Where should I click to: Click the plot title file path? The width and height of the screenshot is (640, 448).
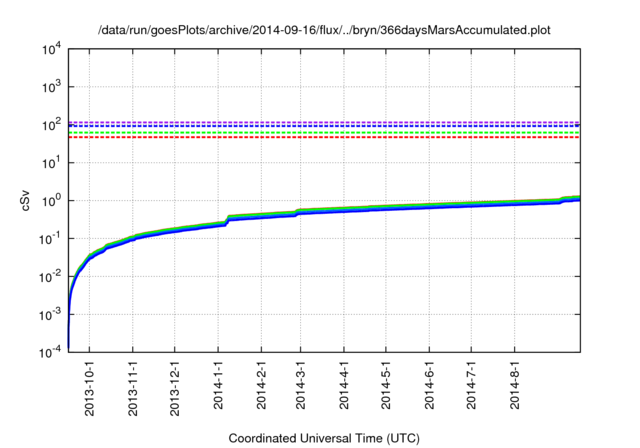324,30
